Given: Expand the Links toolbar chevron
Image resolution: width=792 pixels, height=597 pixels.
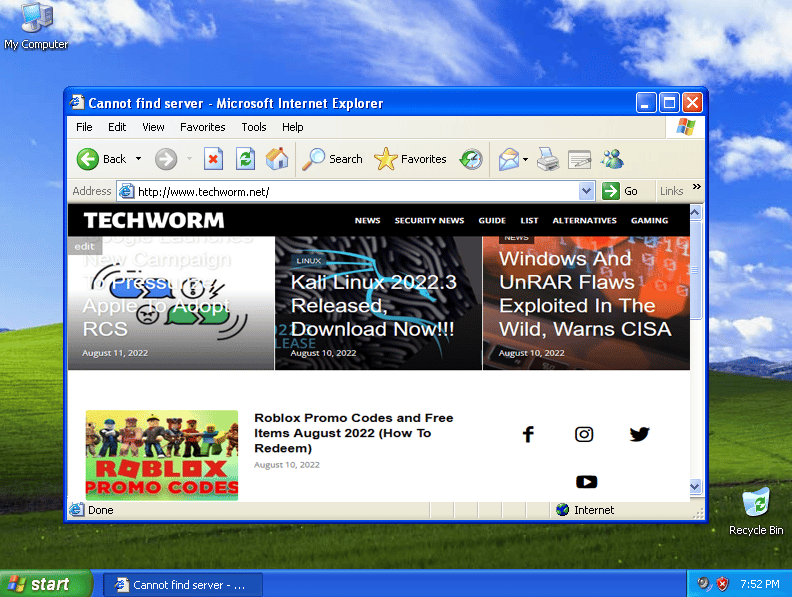Looking at the screenshot, I should click(x=697, y=186).
